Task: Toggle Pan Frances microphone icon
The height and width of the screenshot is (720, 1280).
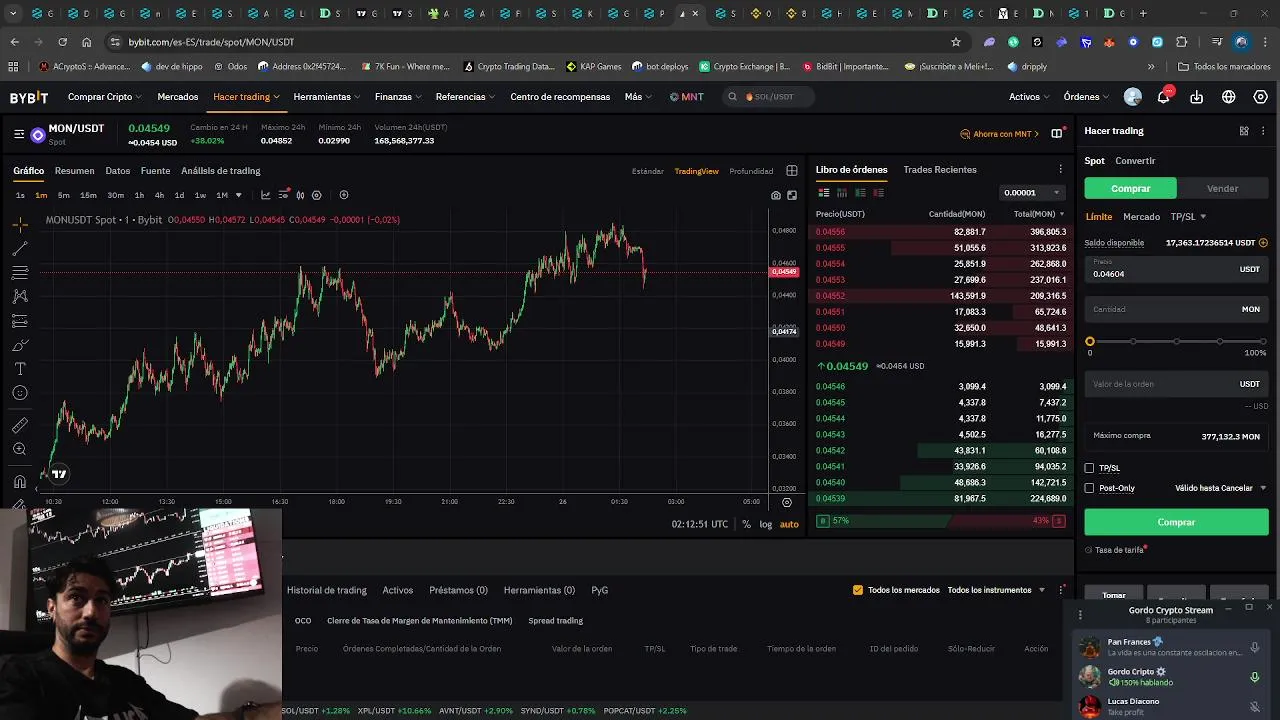Action: 1255,647
